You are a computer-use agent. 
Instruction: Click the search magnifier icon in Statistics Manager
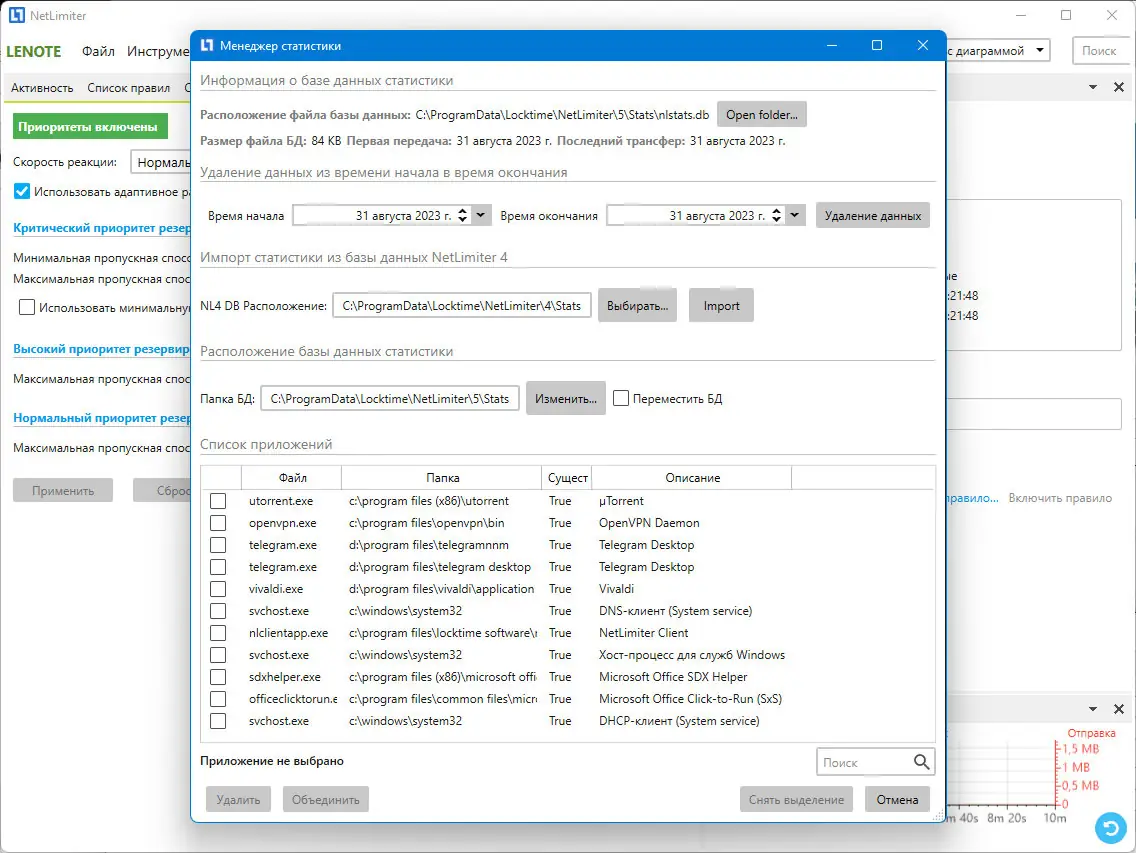click(921, 762)
